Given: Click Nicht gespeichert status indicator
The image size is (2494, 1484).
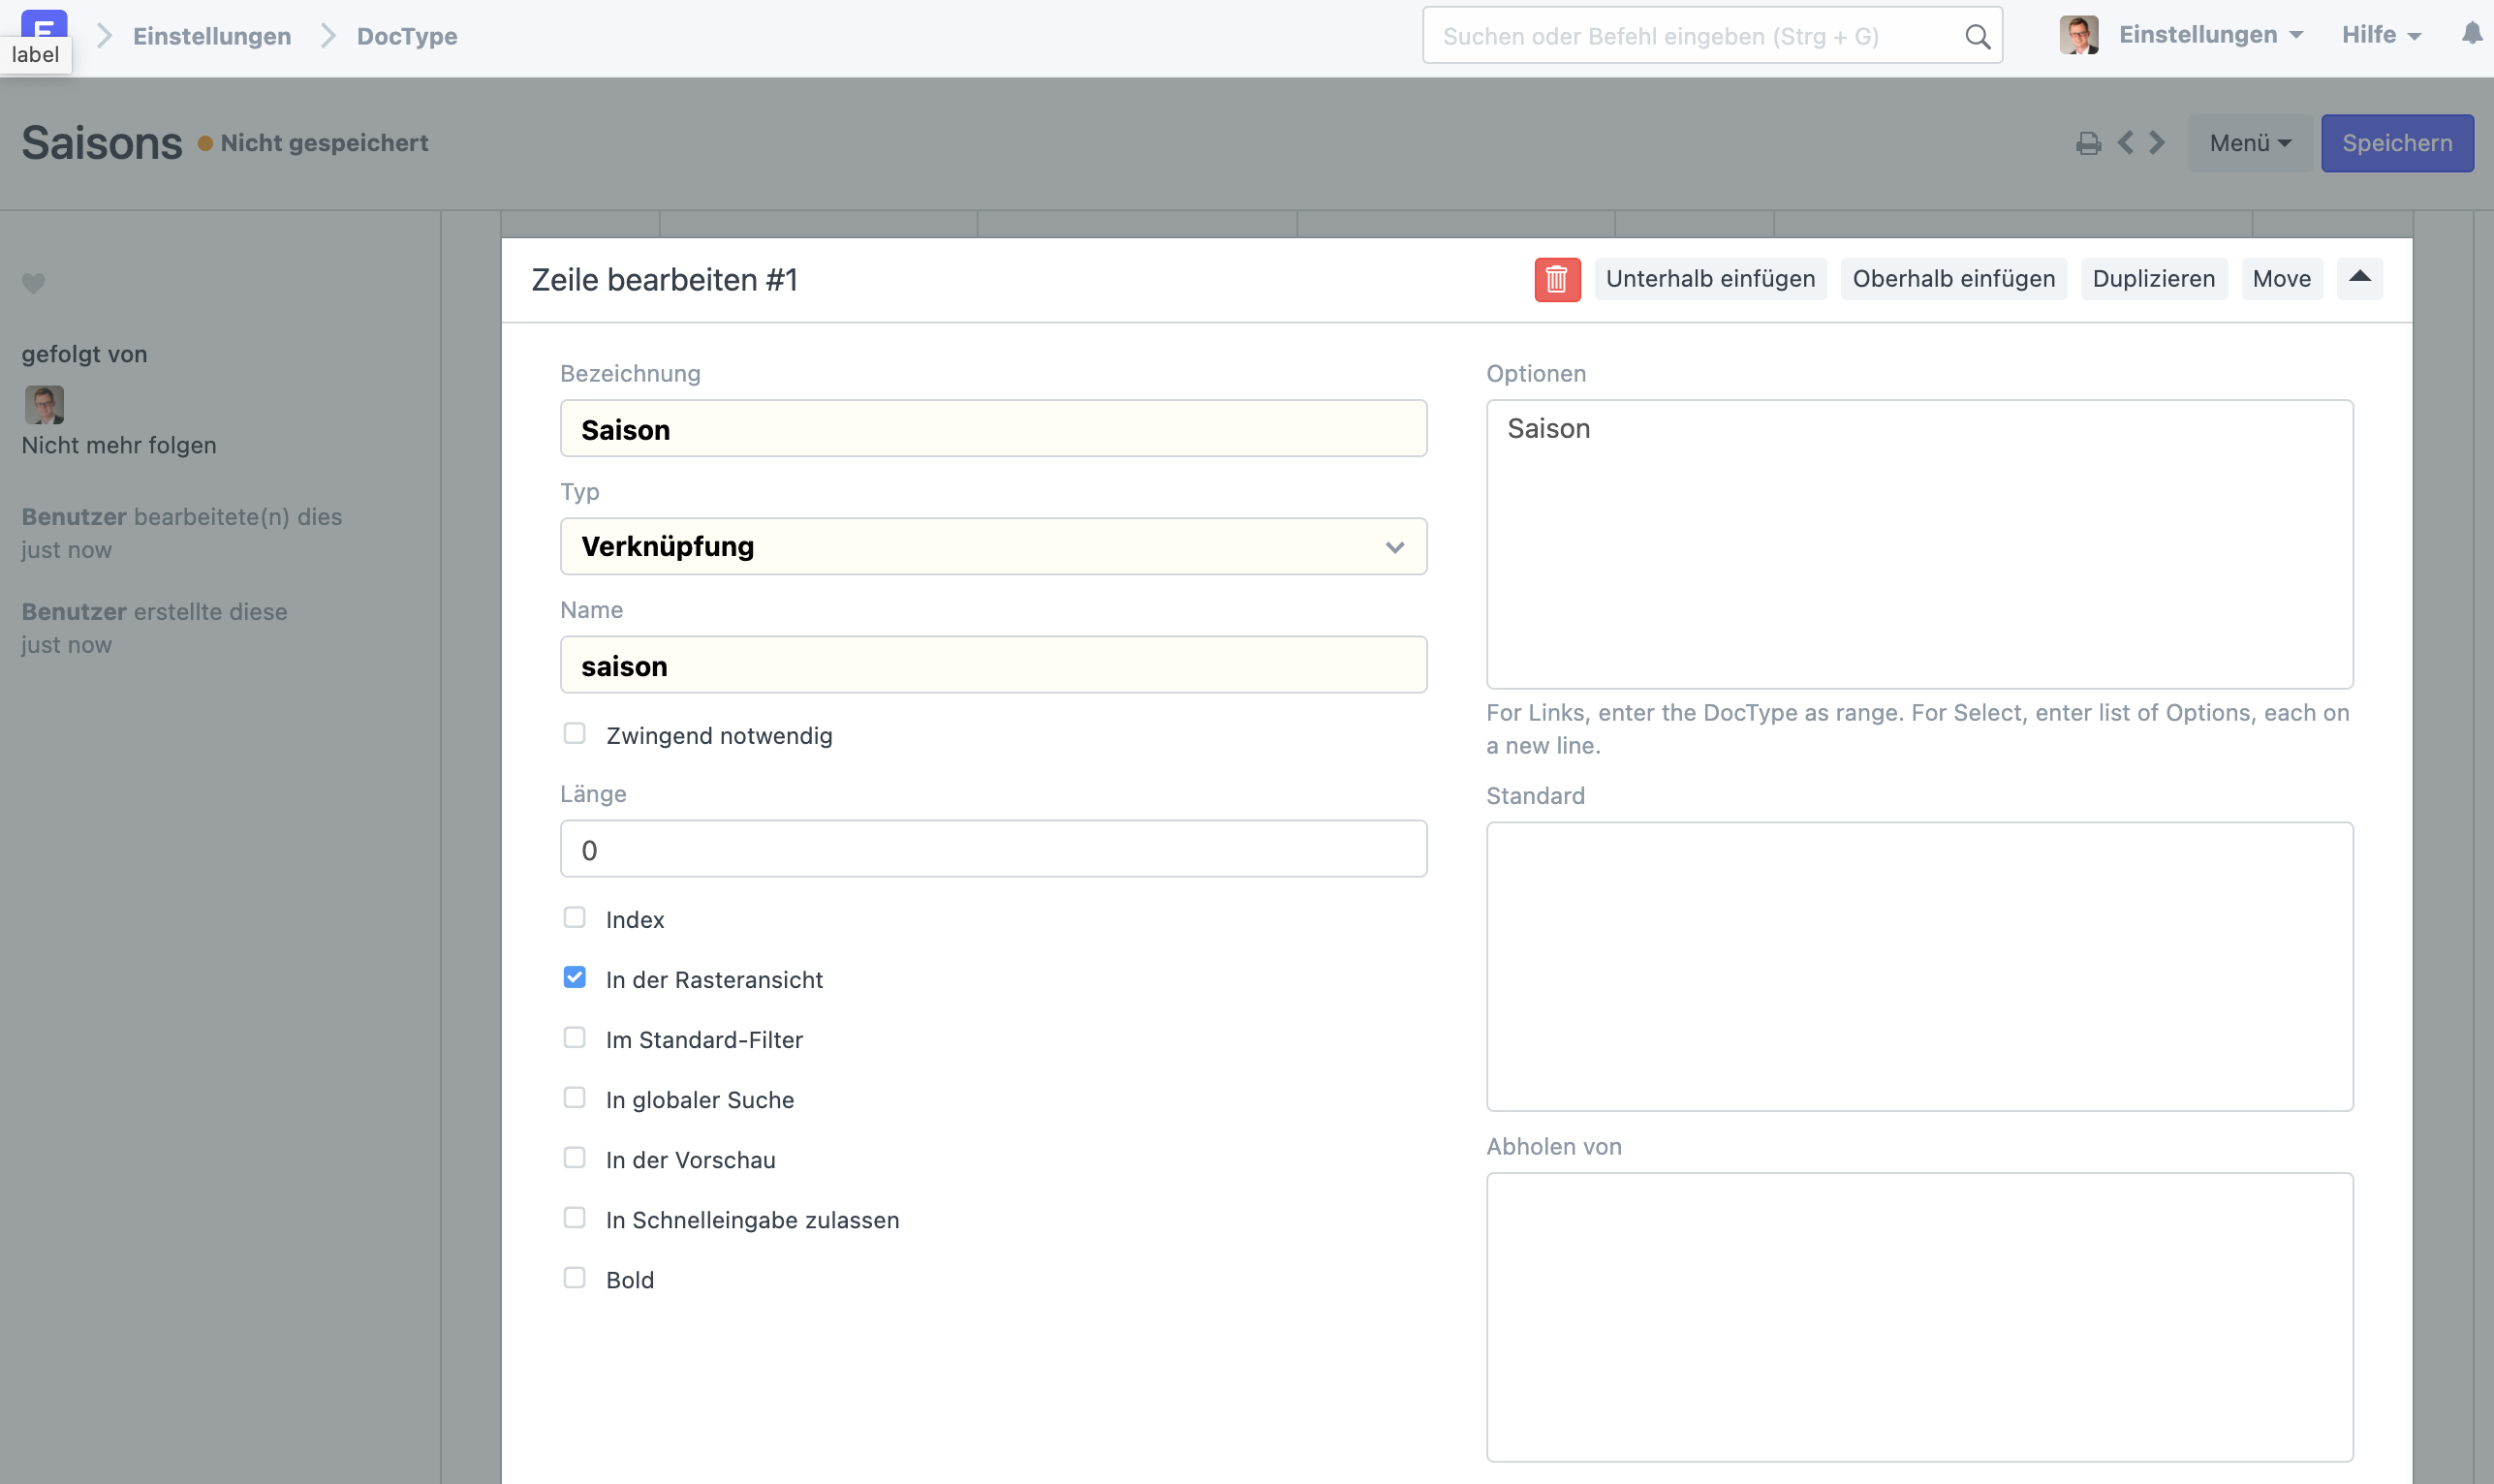Looking at the screenshot, I should pos(313,143).
